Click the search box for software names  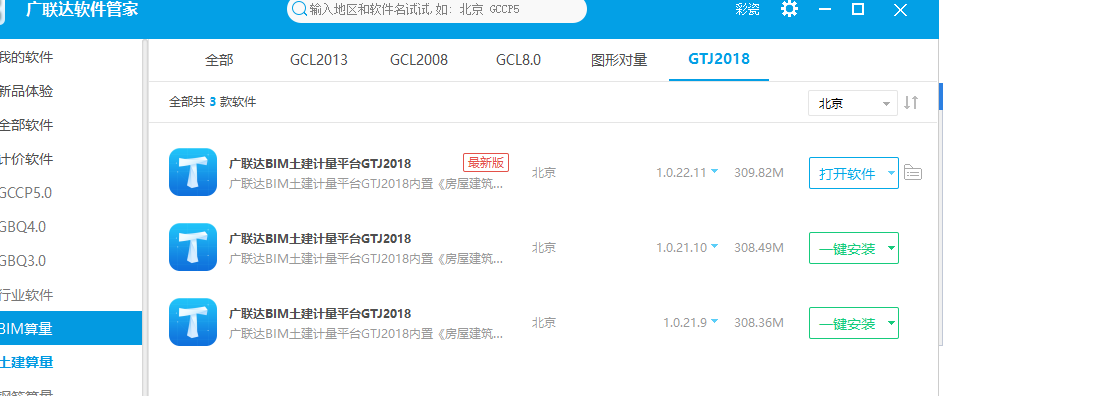pyautogui.click(x=437, y=10)
